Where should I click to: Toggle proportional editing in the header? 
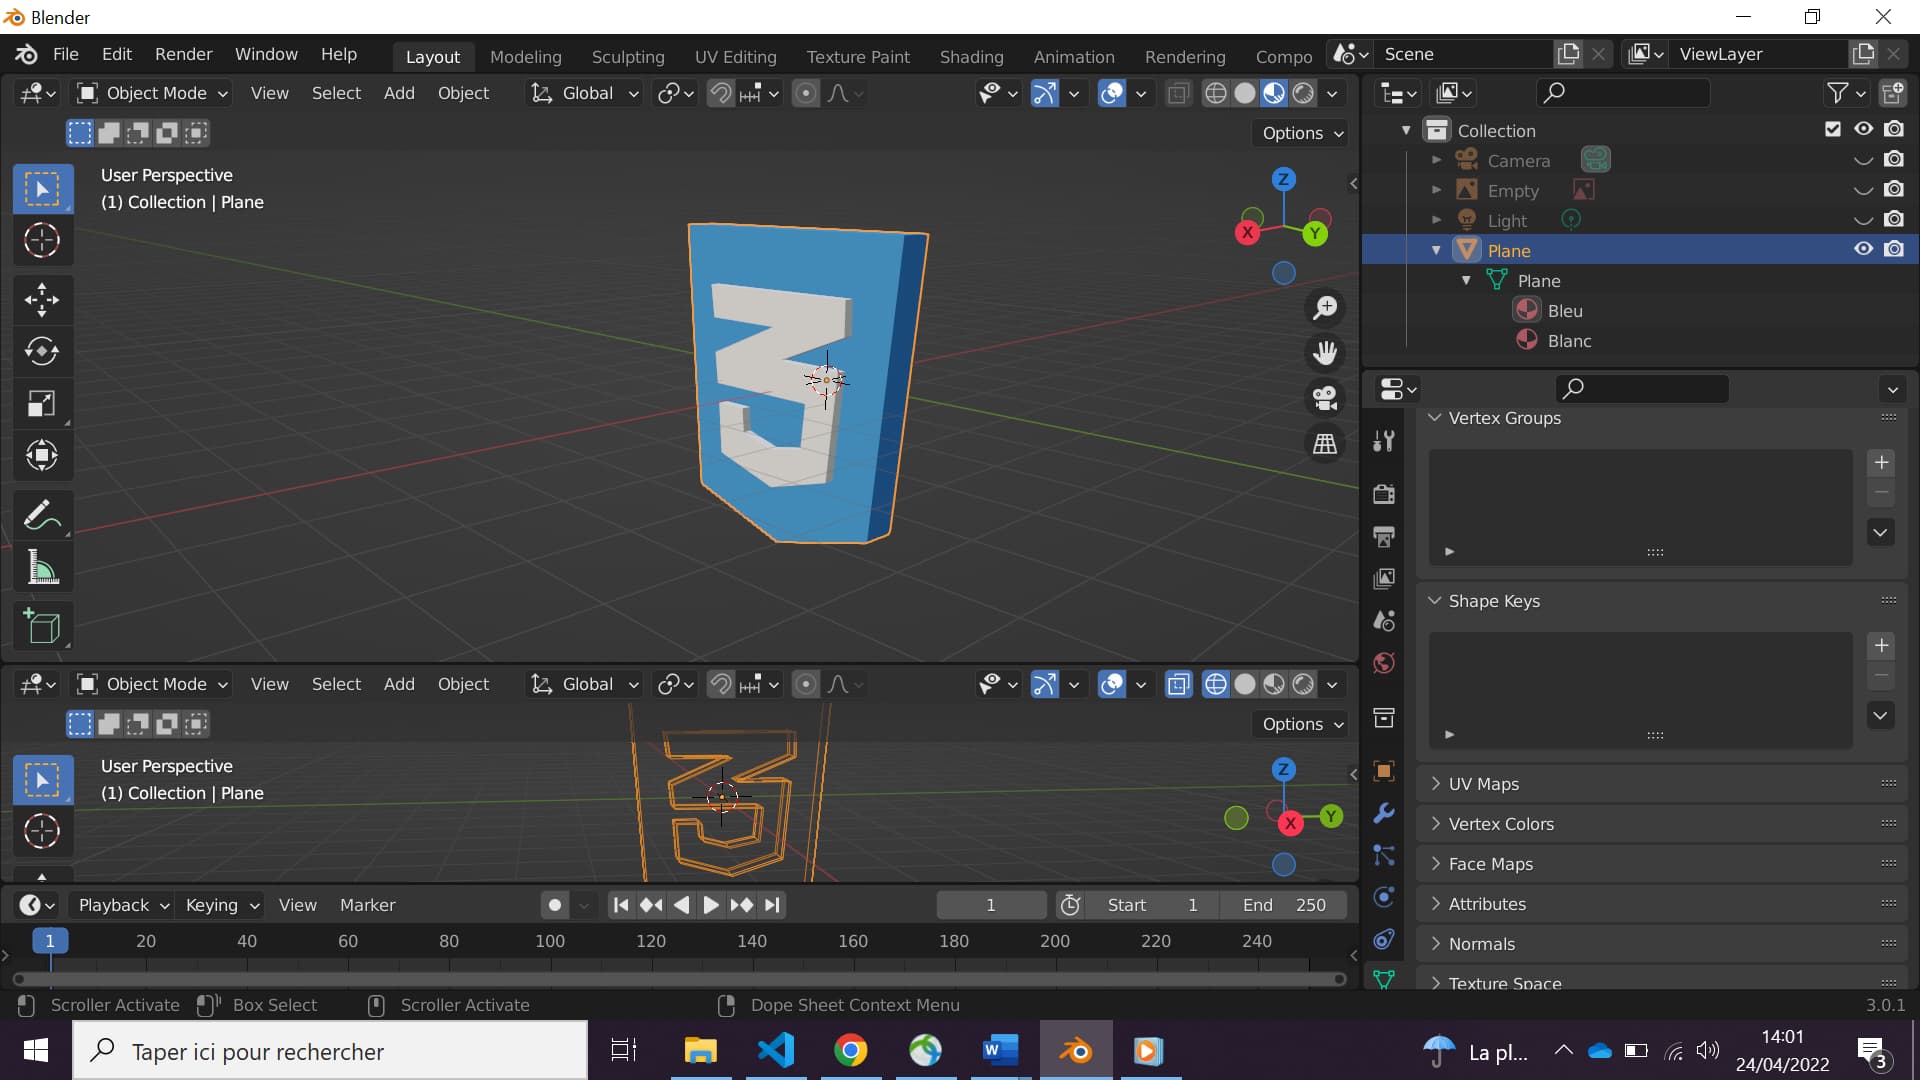[x=806, y=92]
